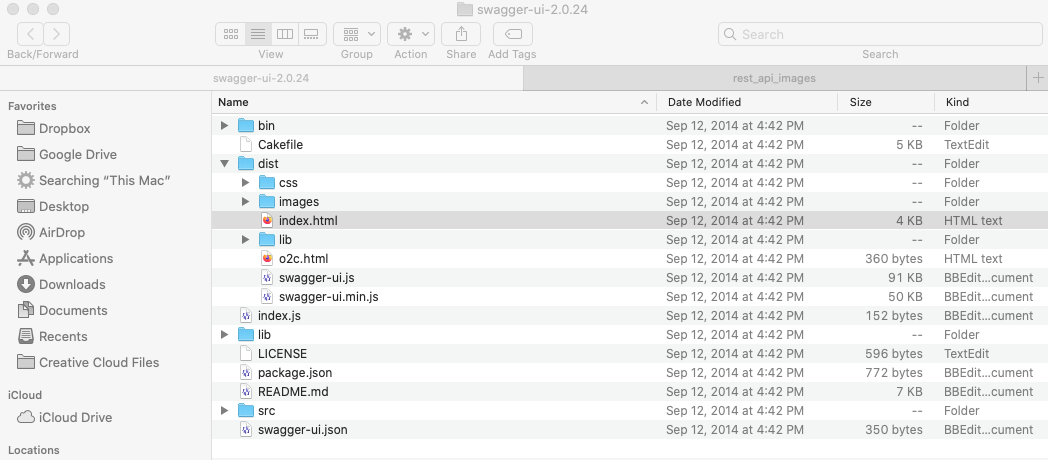Click the swagger-ui.min.js file icon
1048x460 pixels.
(267, 297)
